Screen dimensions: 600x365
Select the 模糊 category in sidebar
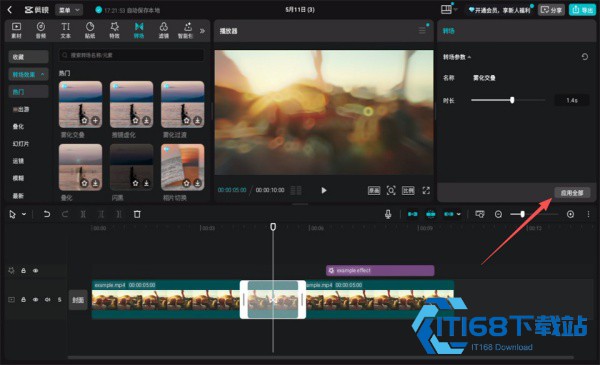click(x=18, y=178)
